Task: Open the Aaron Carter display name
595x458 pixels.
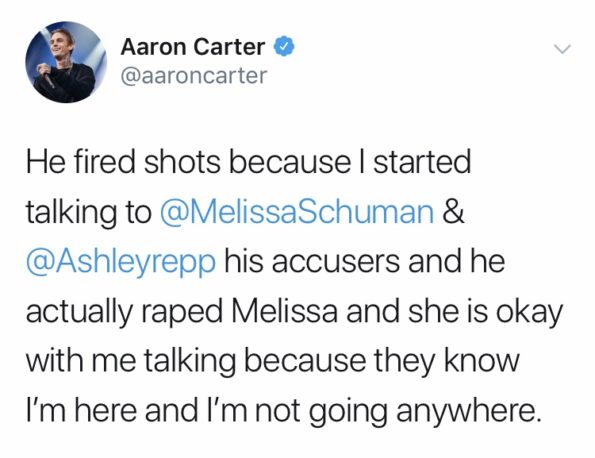Action: 193,47
